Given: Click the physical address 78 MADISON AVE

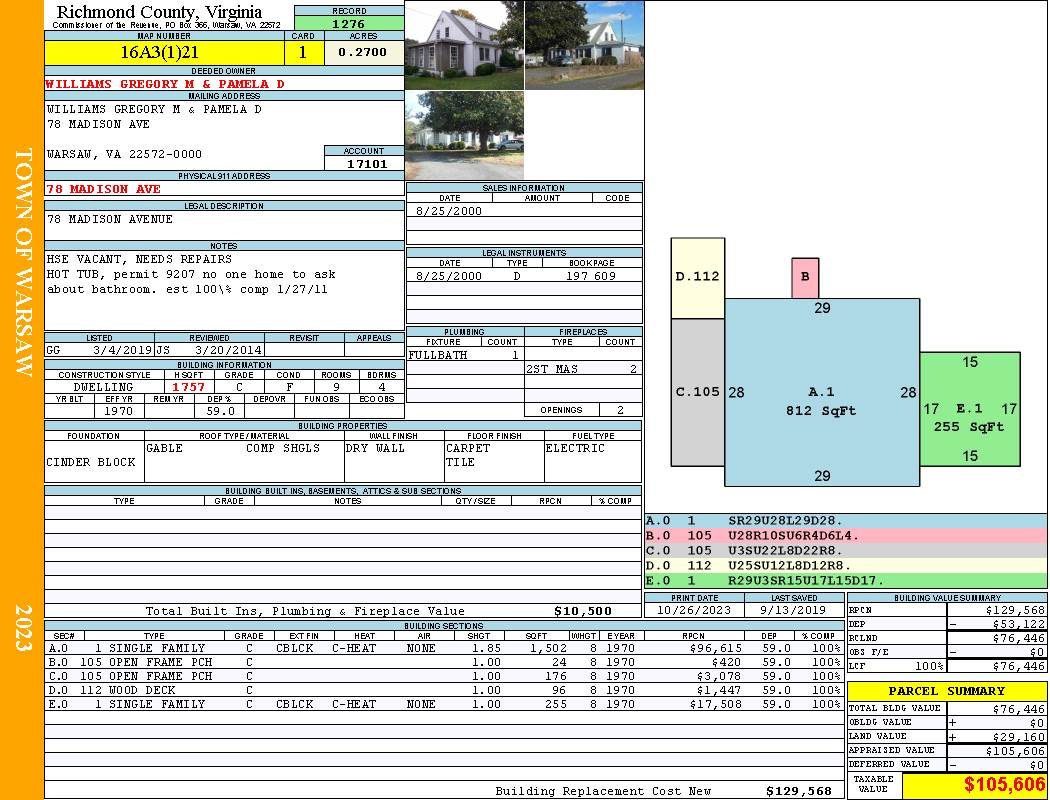Looking at the screenshot, I should 103,188.
